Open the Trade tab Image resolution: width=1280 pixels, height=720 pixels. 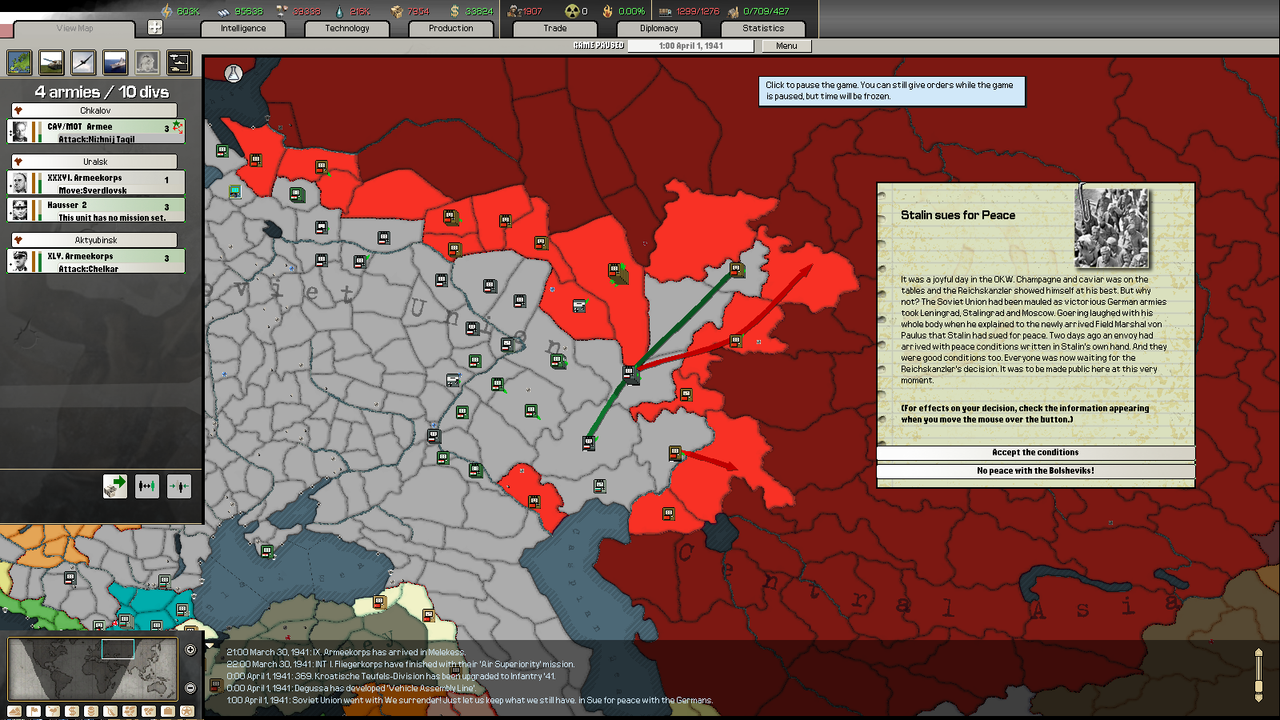click(555, 28)
